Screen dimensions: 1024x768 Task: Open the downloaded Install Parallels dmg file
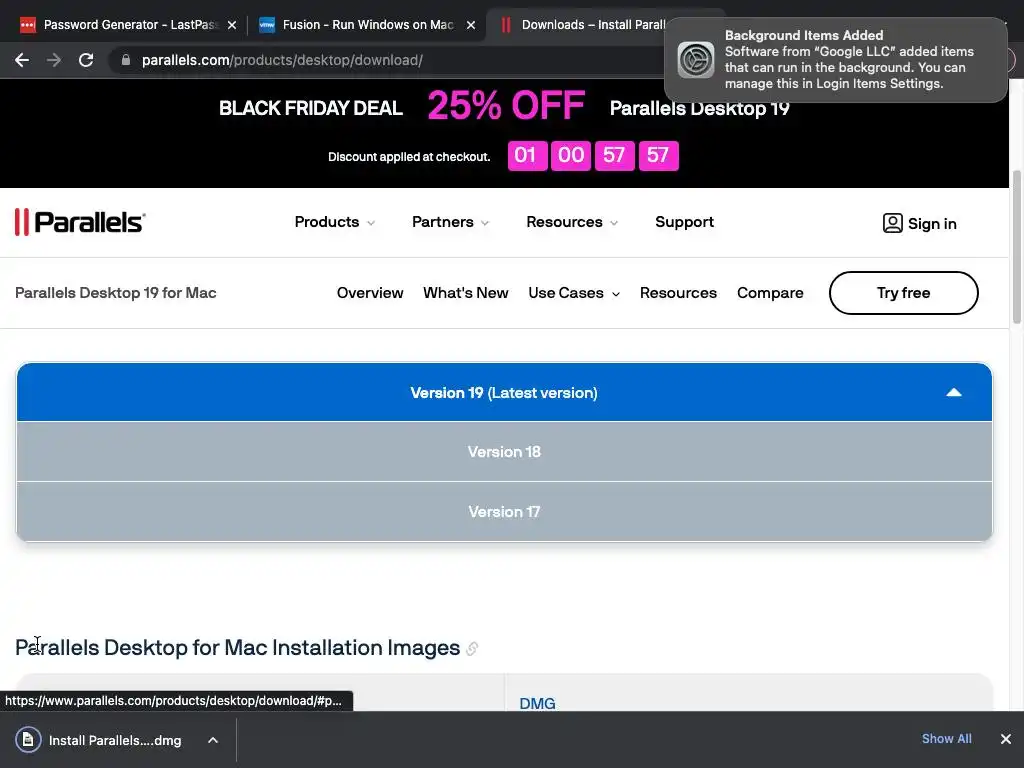pyautogui.click(x=115, y=741)
